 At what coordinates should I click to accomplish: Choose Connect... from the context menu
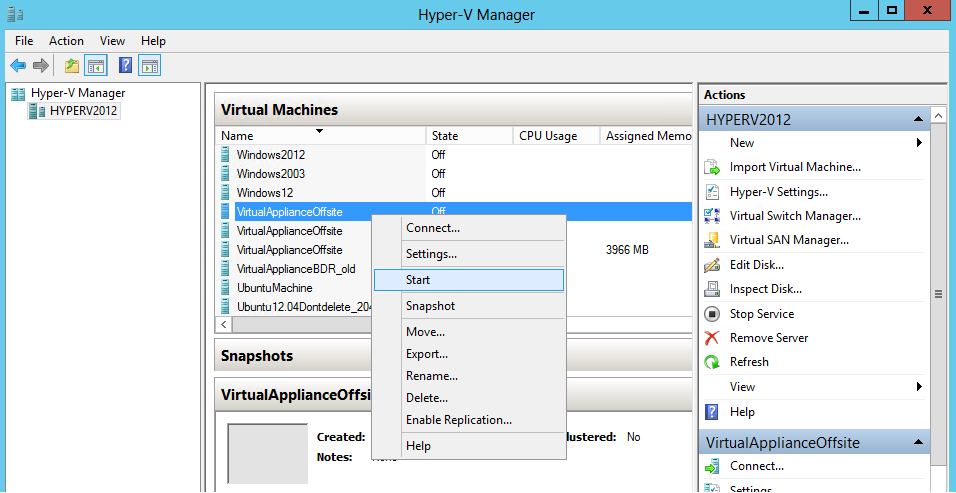point(468,228)
